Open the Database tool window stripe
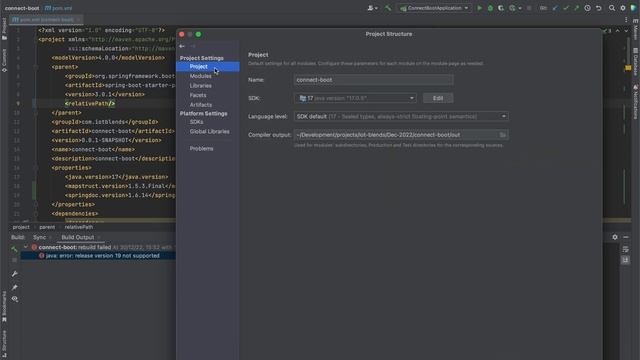The width and height of the screenshot is (640, 360). click(x=636, y=62)
